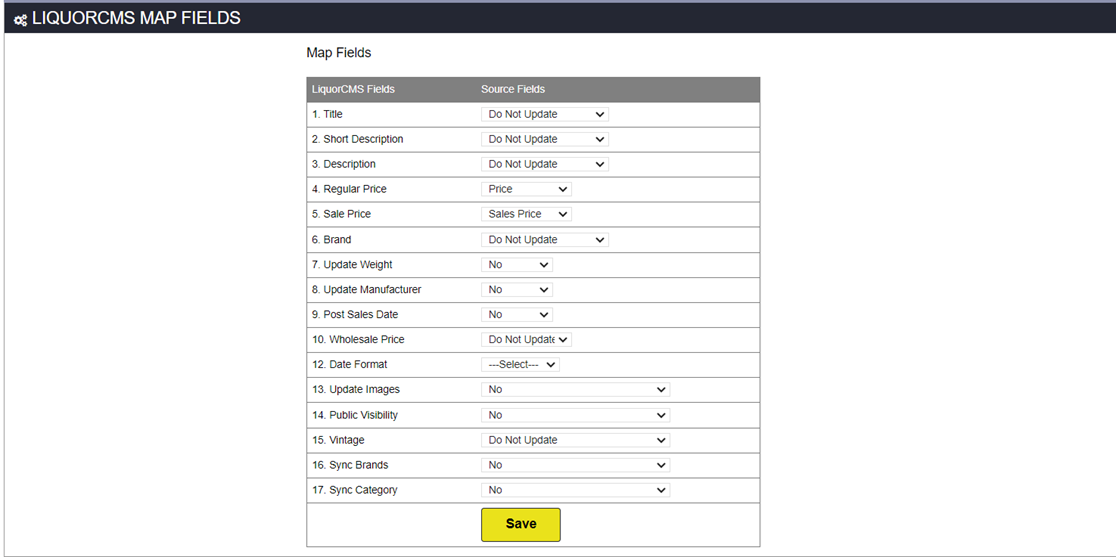The image size is (1116, 558).
Task: Open the Update Images dropdown
Action: tap(575, 390)
